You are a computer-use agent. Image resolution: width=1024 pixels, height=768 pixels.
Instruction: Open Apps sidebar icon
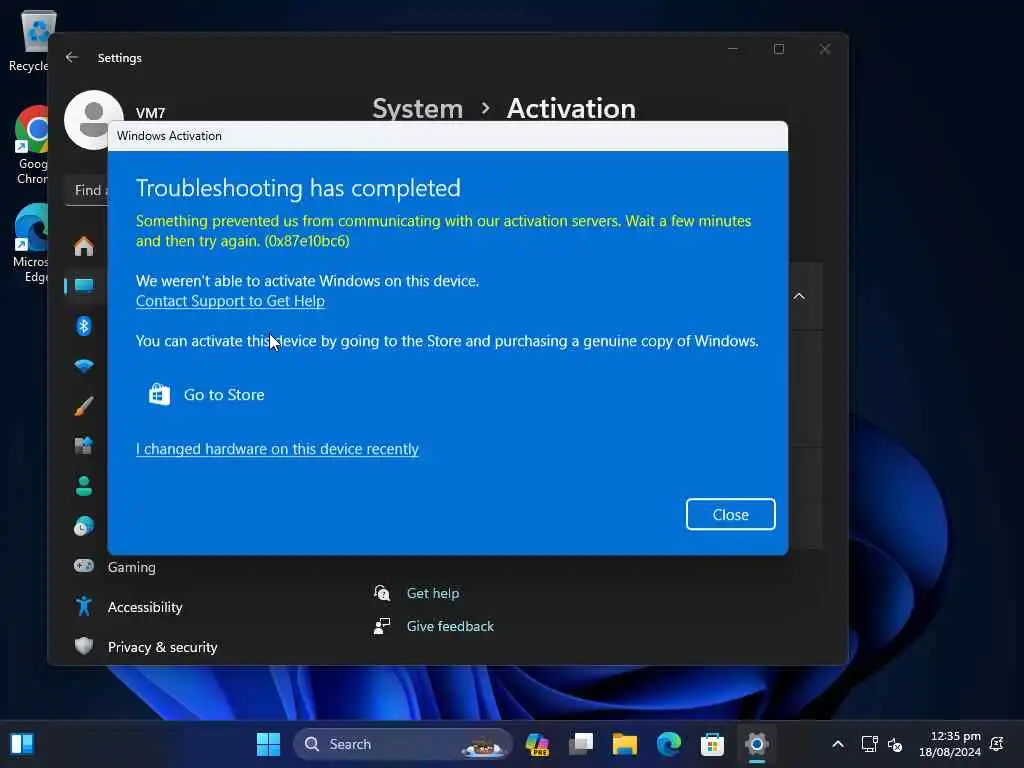pos(84,446)
